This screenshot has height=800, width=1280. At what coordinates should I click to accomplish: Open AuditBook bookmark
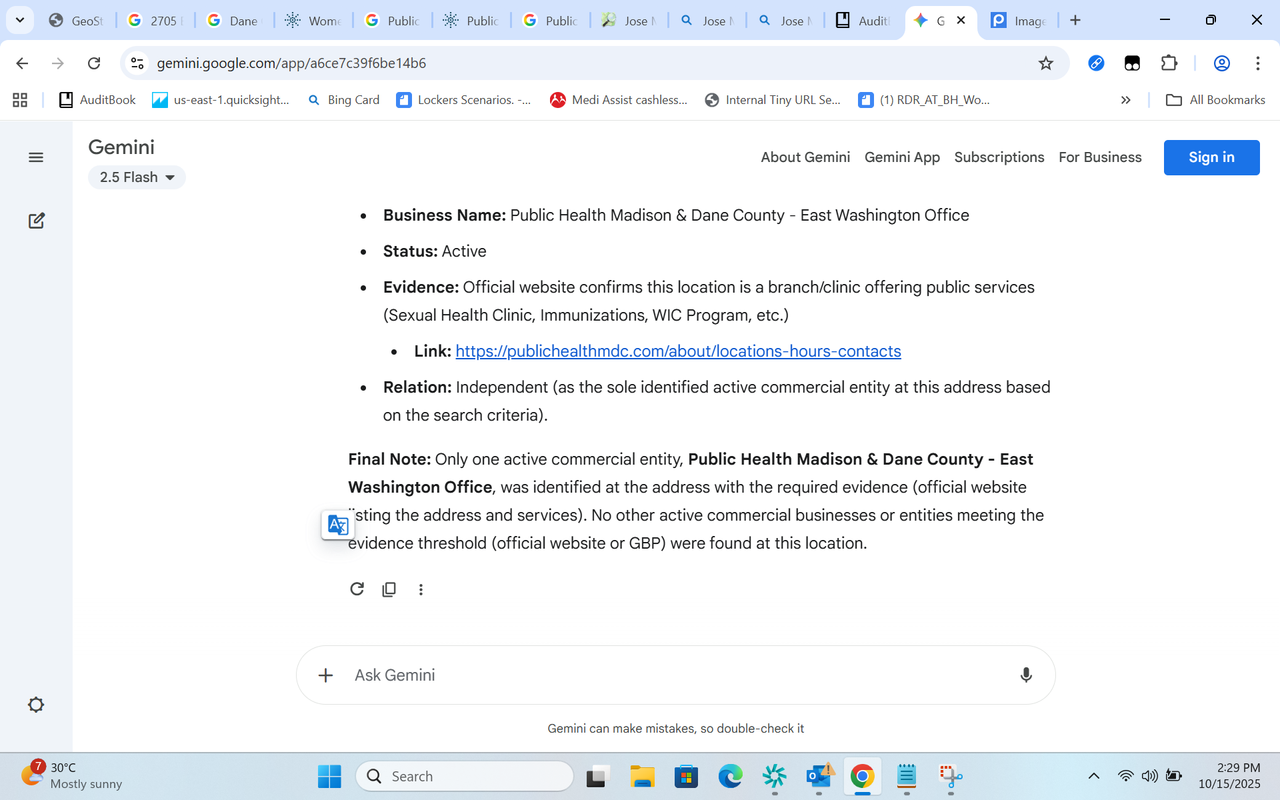click(97, 100)
